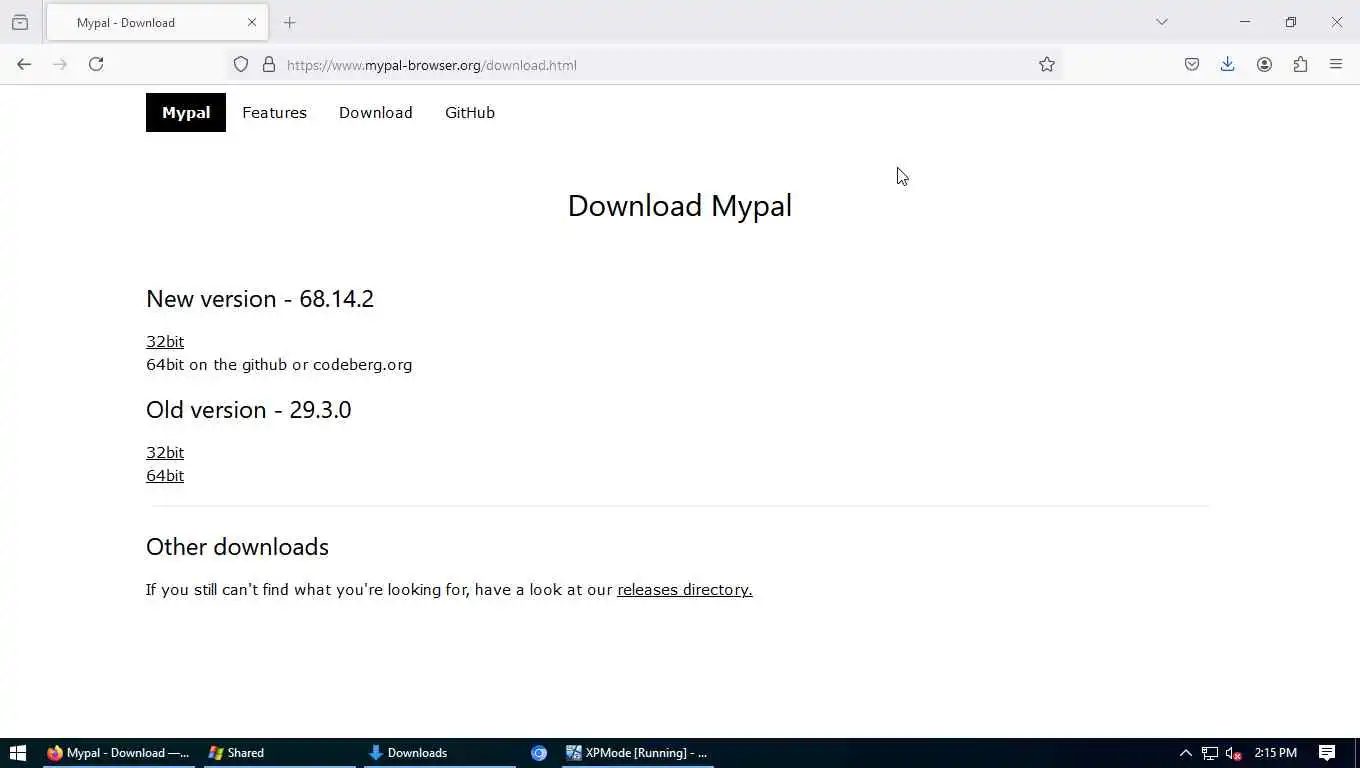Open Firefox account icon
1360x768 pixels.
pos(1265,65)
